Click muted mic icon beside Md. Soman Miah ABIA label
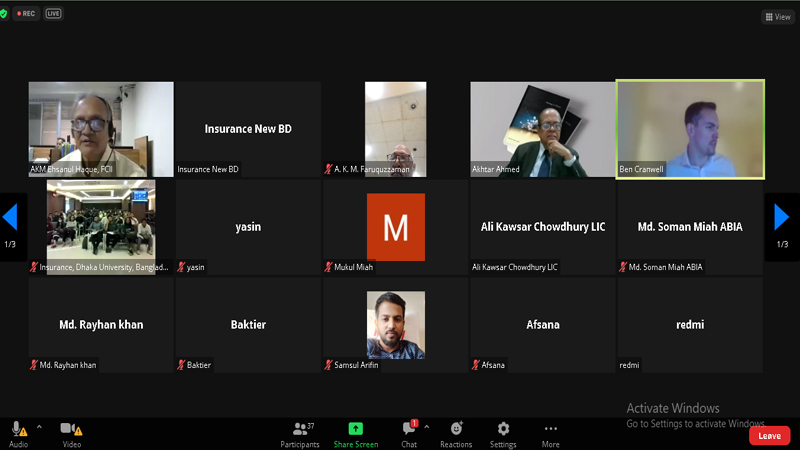800x450 pixels. [622, 267]
